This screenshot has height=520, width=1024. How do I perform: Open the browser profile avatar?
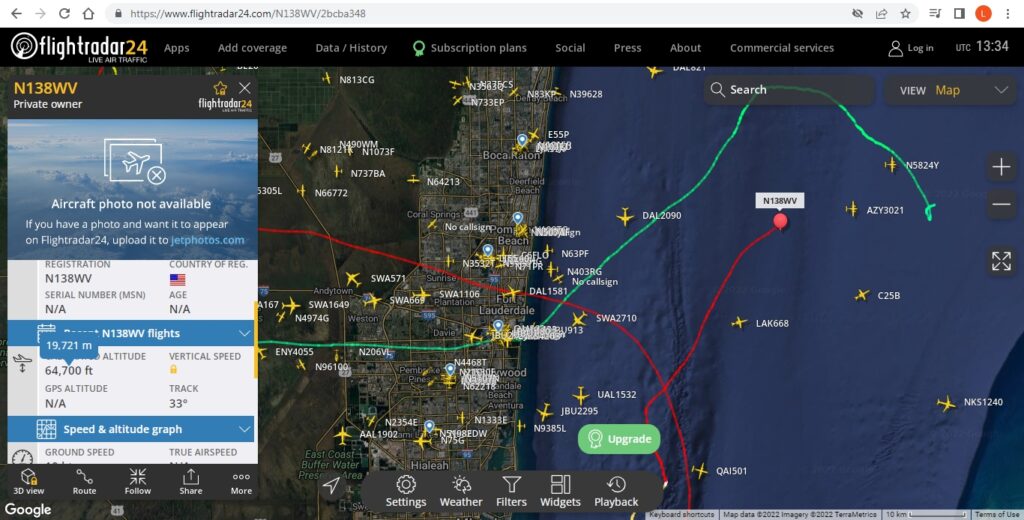[x=983, y=13]
